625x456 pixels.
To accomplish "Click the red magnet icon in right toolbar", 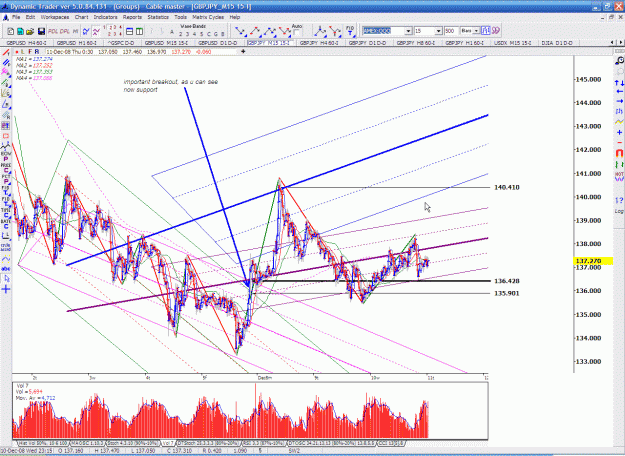I will click(619, 153).
